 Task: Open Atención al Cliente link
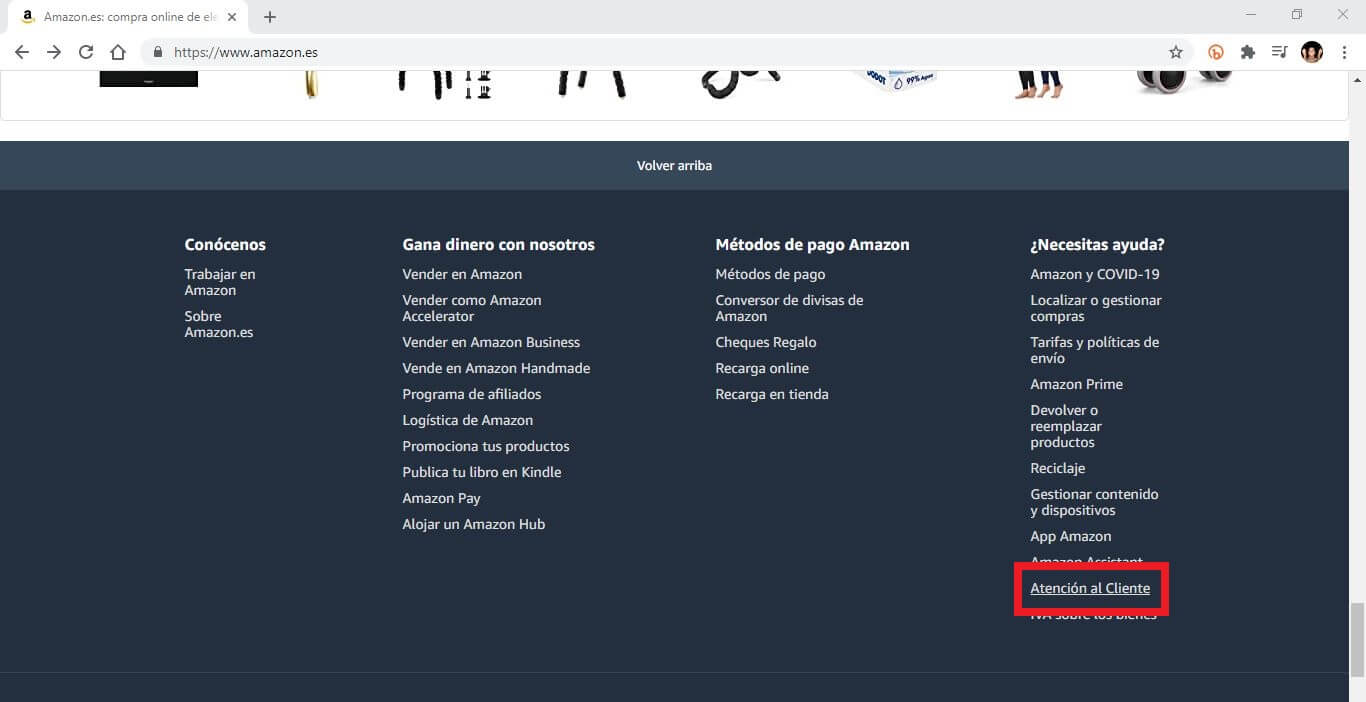coord(1090,588)
